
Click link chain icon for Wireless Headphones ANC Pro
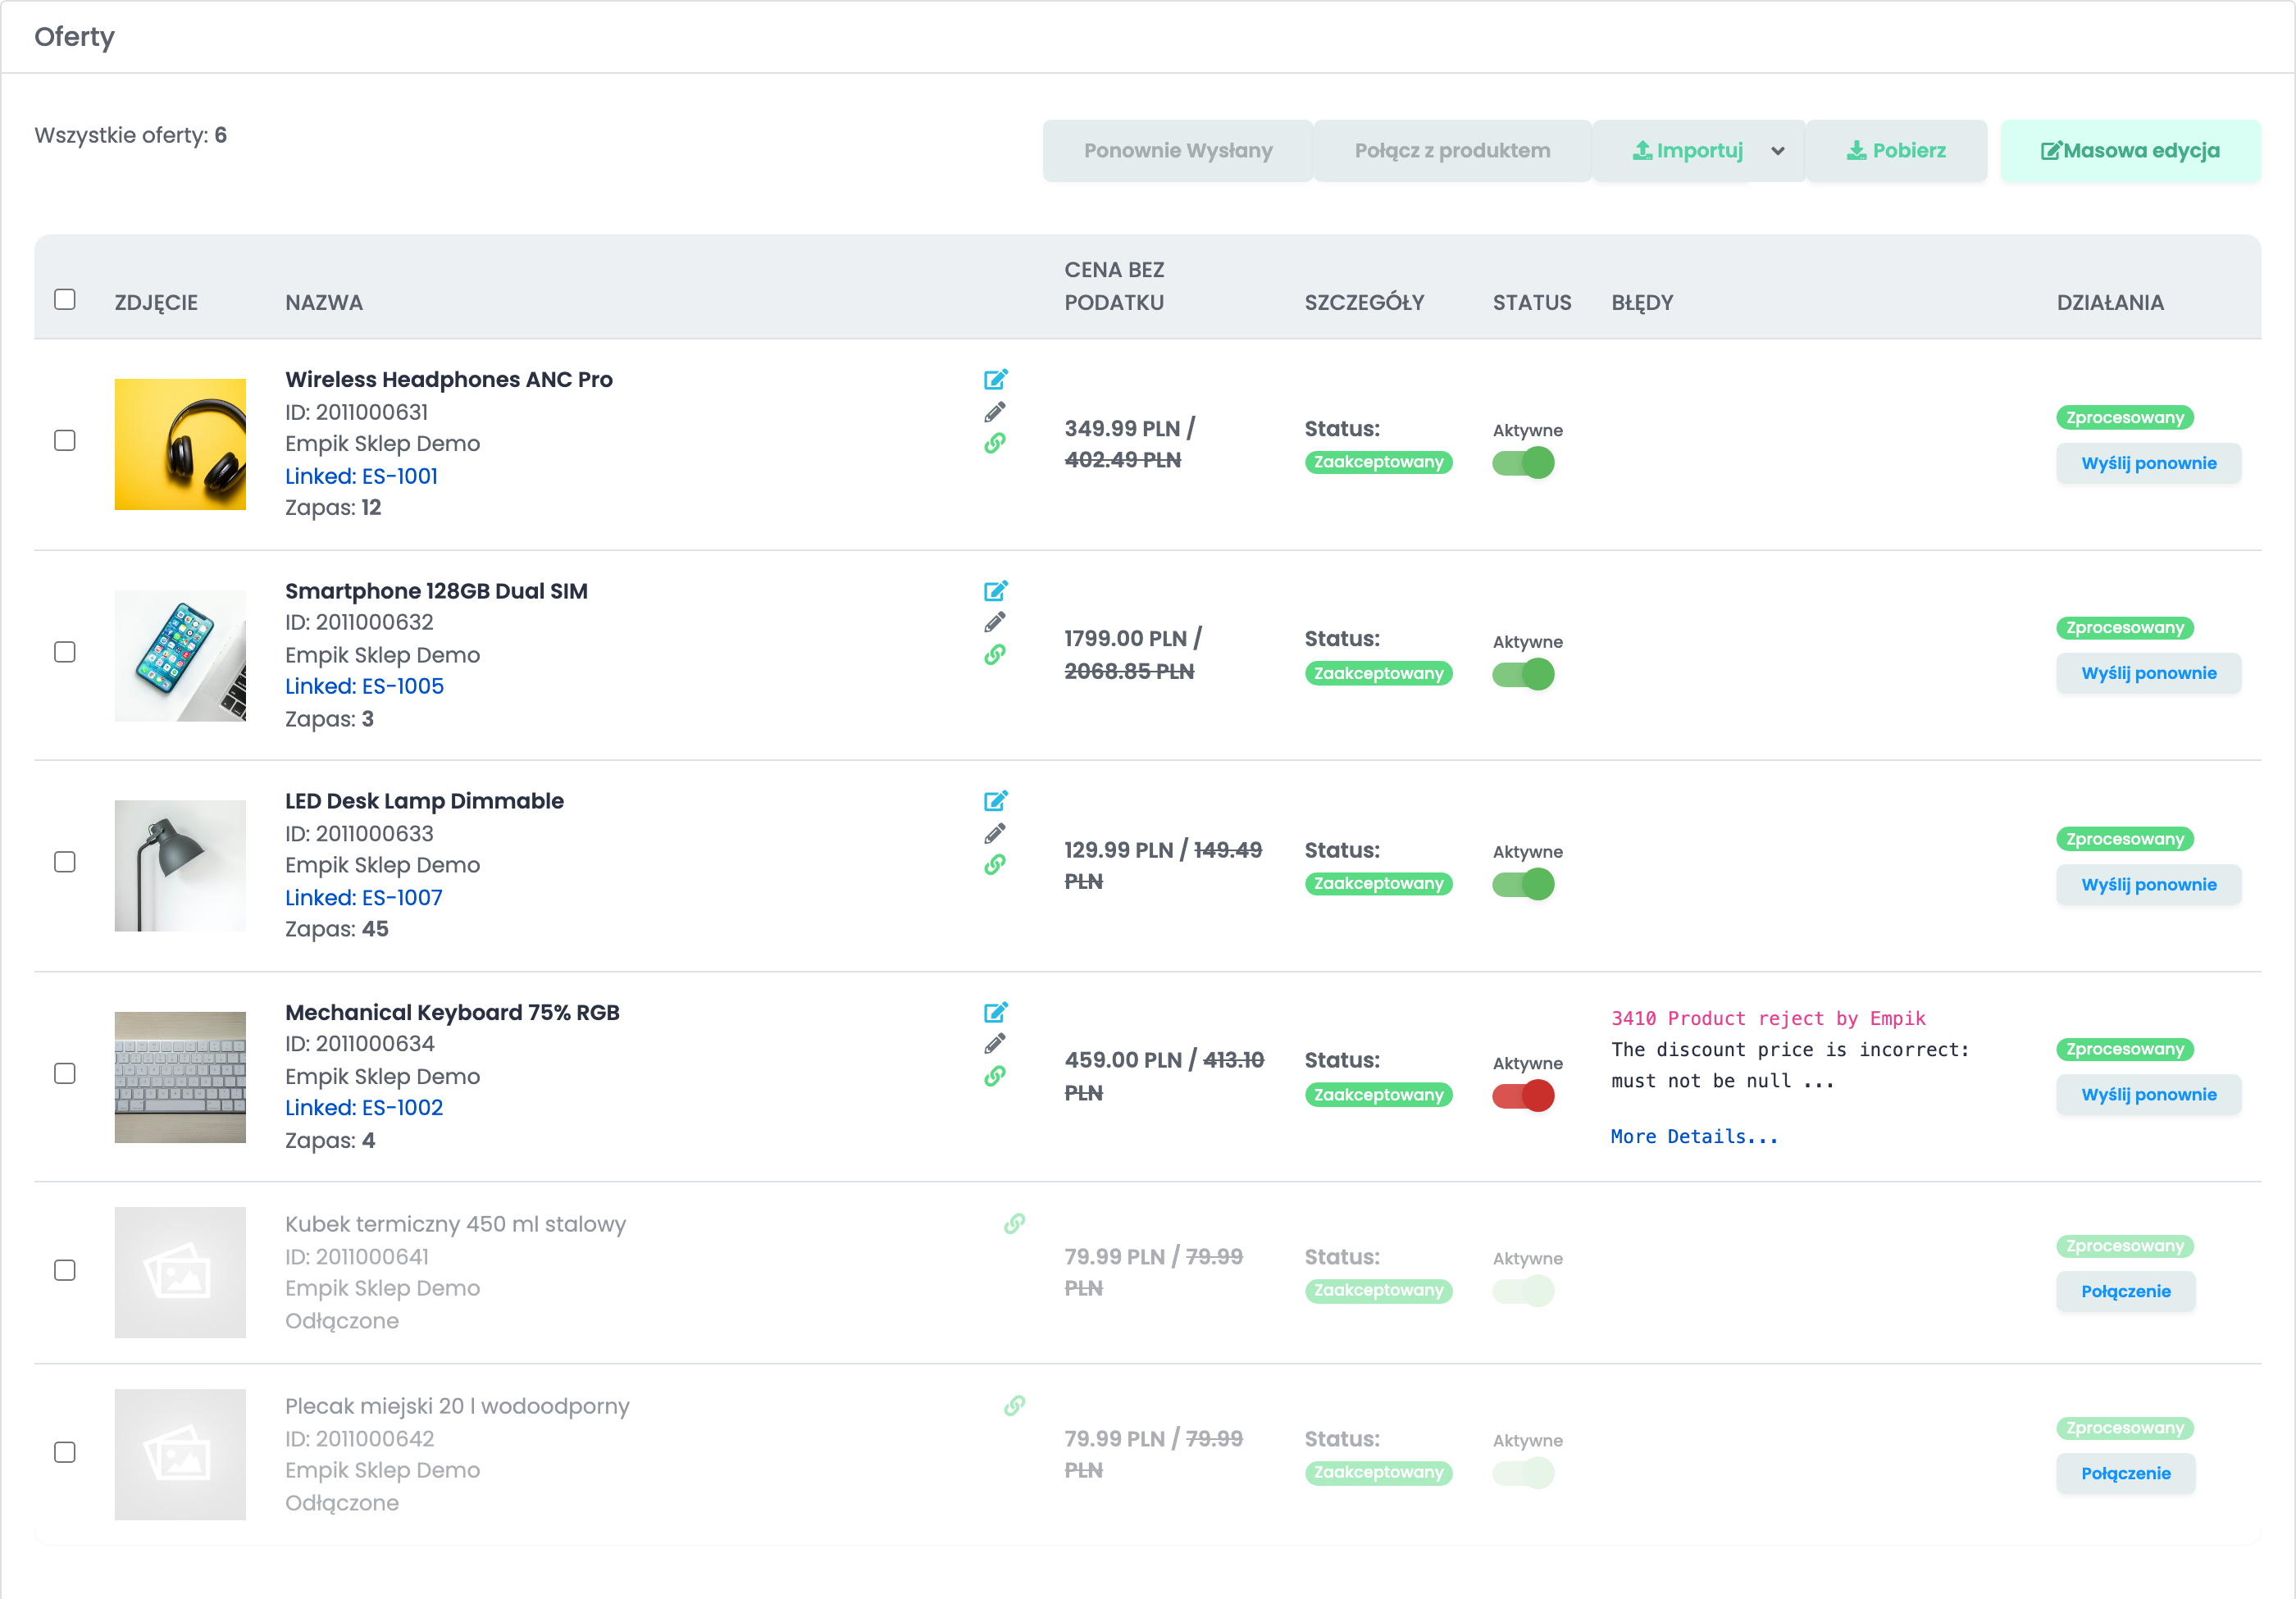(x=995, y=443)
